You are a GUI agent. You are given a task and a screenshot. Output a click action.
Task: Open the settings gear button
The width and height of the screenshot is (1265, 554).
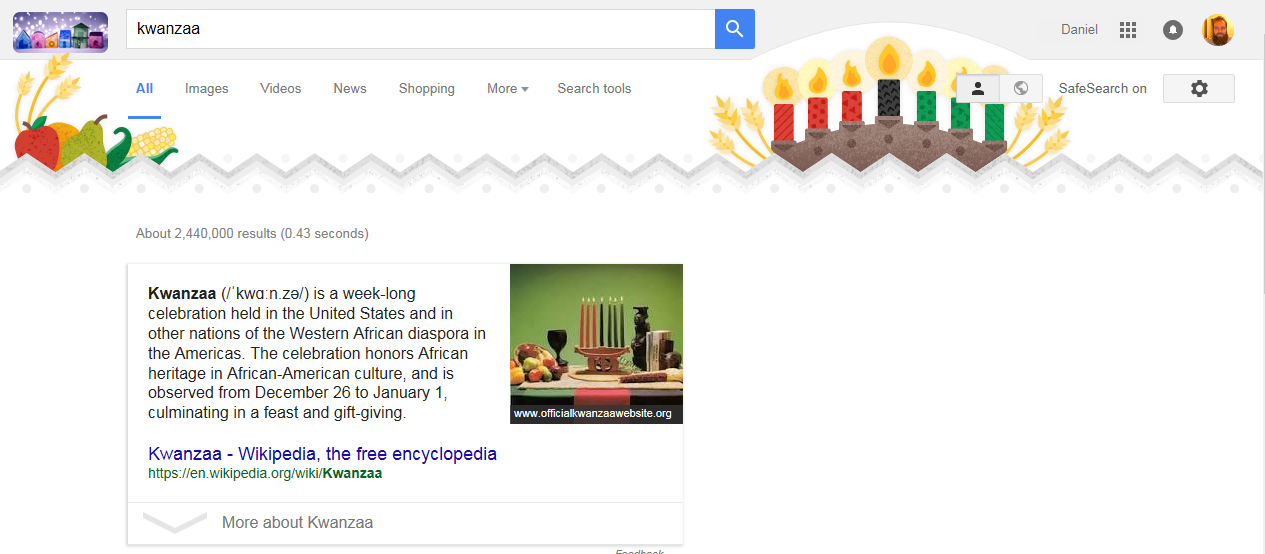[x=1199, y=88]
